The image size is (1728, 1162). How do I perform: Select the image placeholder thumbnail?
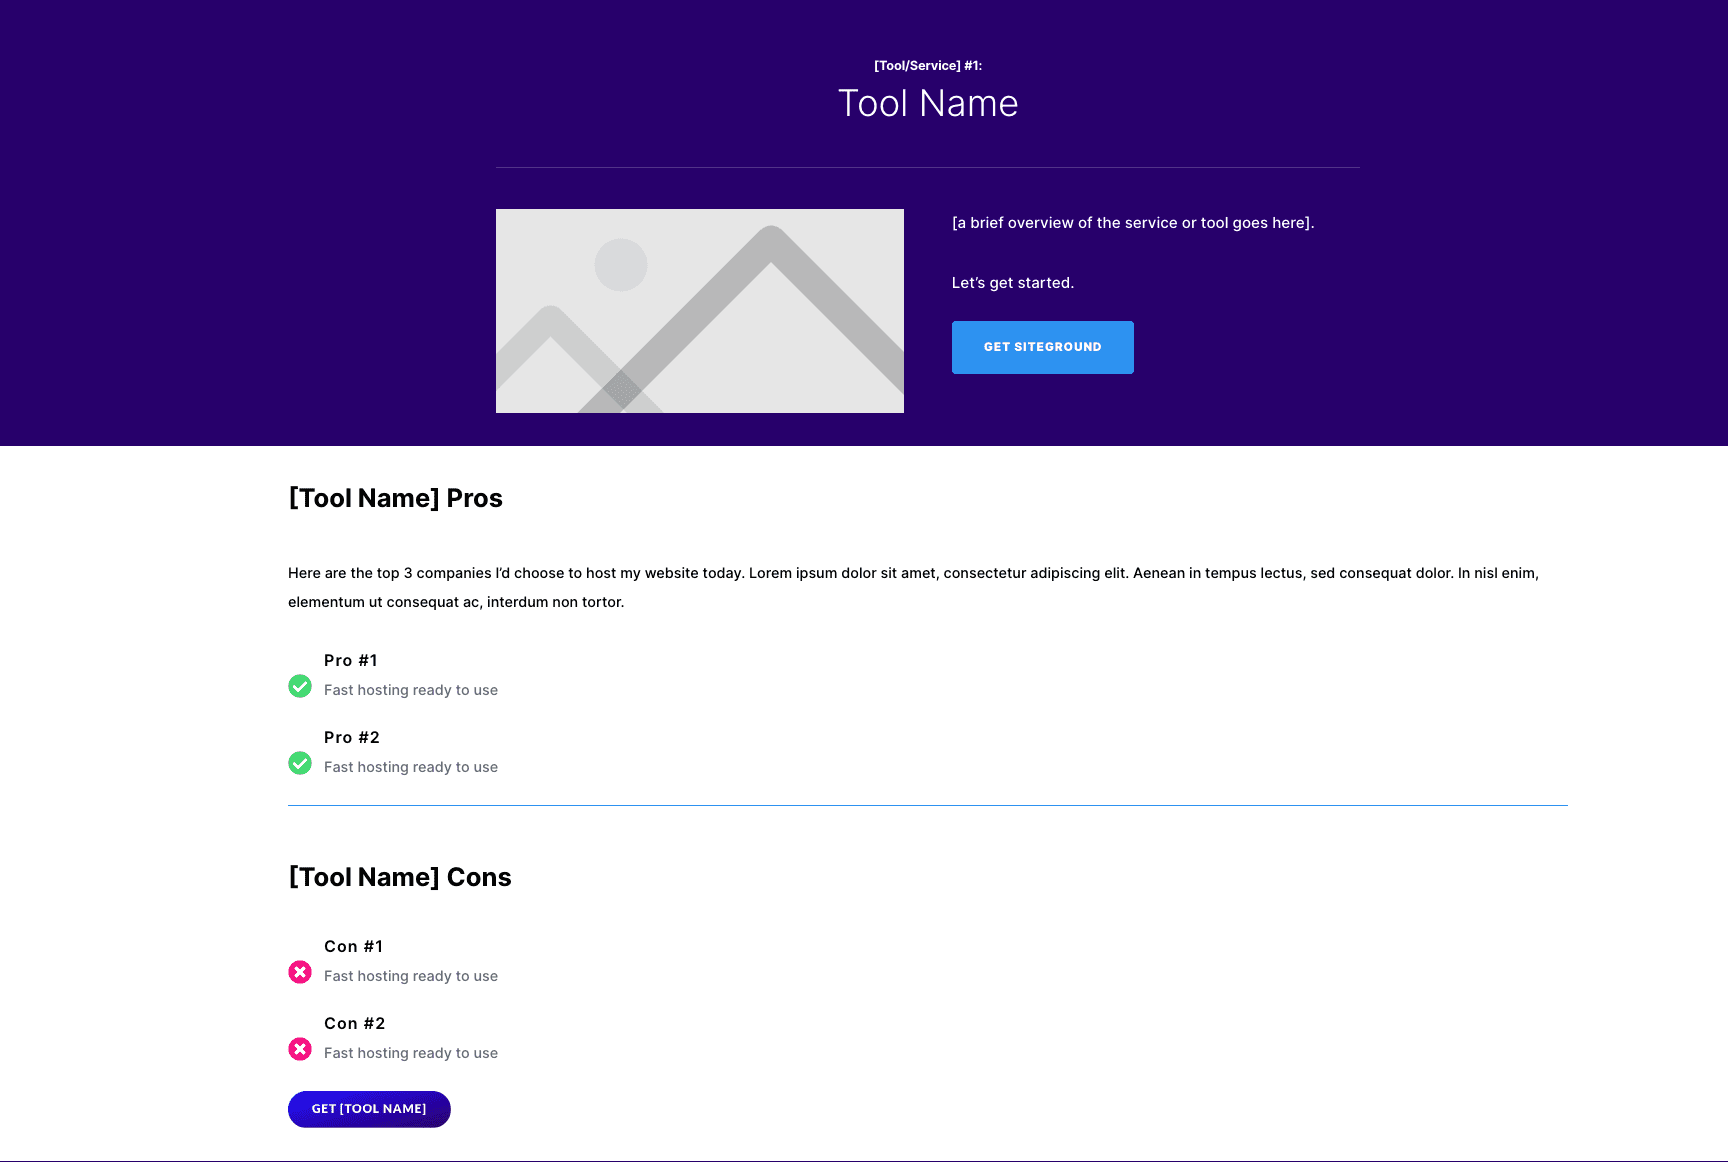700,310
